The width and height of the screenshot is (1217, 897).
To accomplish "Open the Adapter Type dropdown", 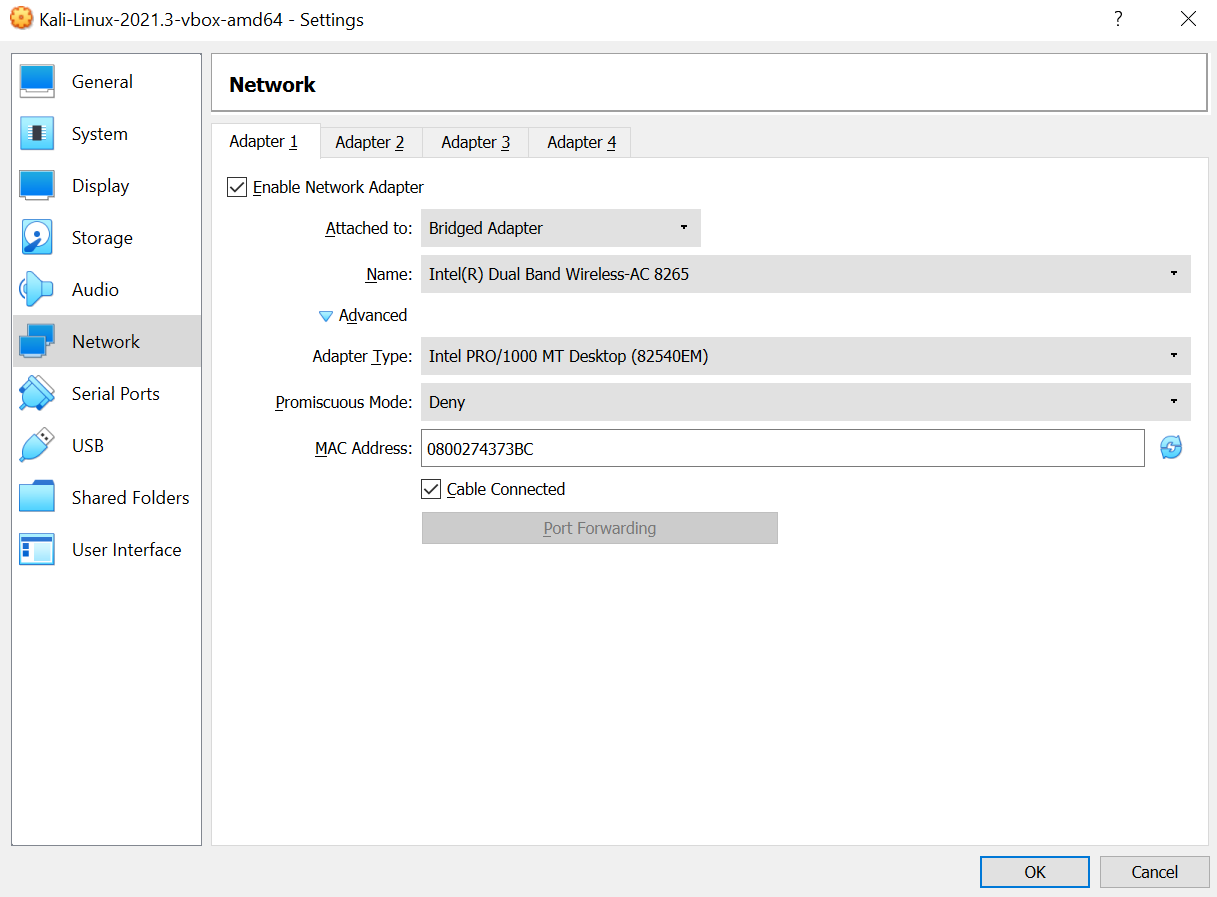I will pos(805,356).
